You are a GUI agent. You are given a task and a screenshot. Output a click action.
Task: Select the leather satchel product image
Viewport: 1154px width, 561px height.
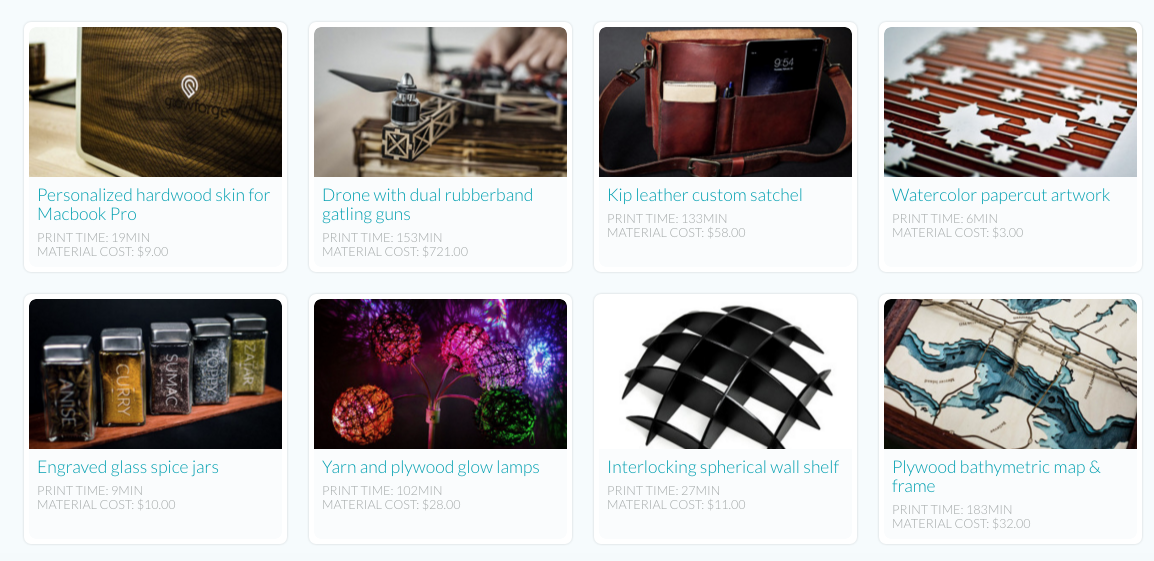(725, 102)
